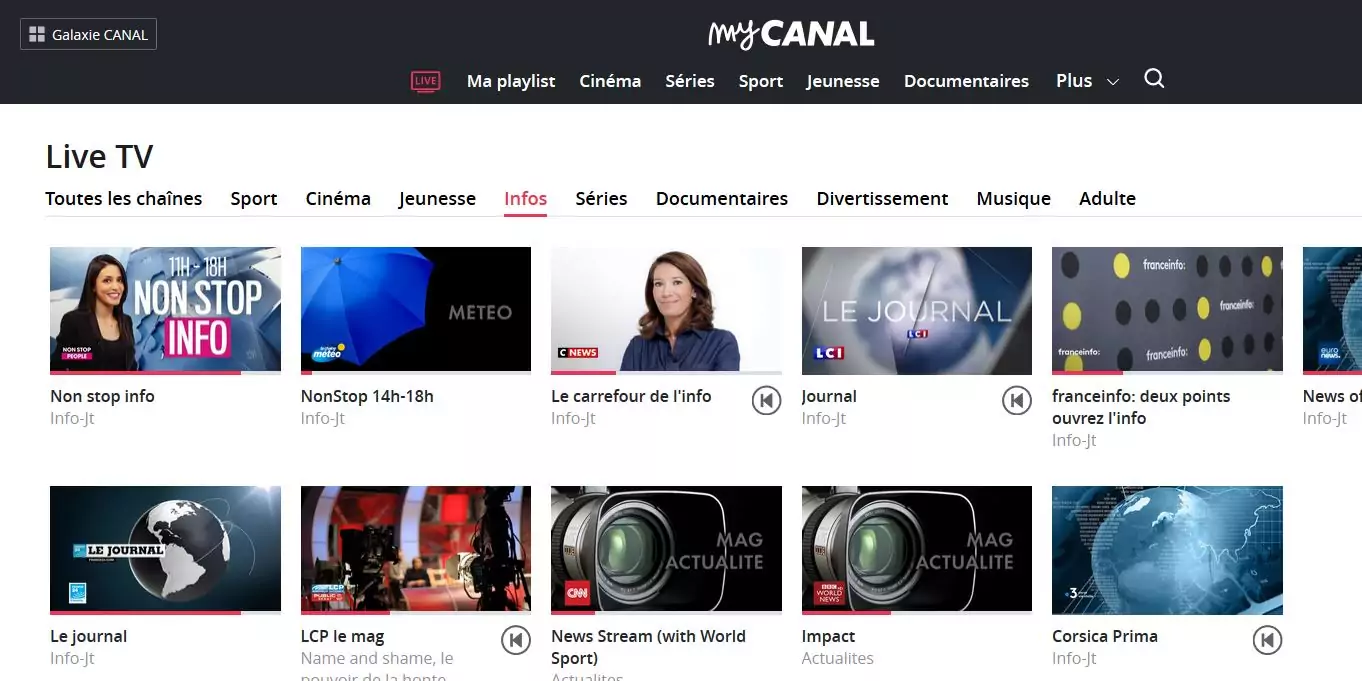Switch to Toutes les chaînes tab
1362x681 pixels.
(x=124, y=199)
